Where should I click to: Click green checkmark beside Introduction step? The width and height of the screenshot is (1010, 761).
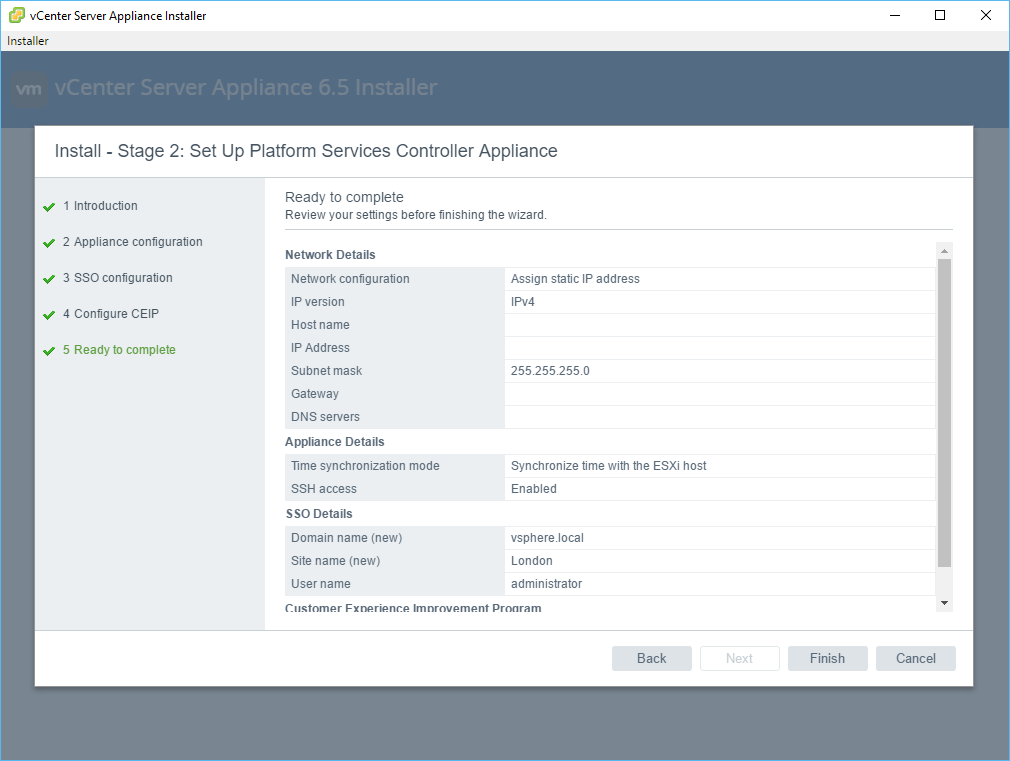[x=49, y=207]
